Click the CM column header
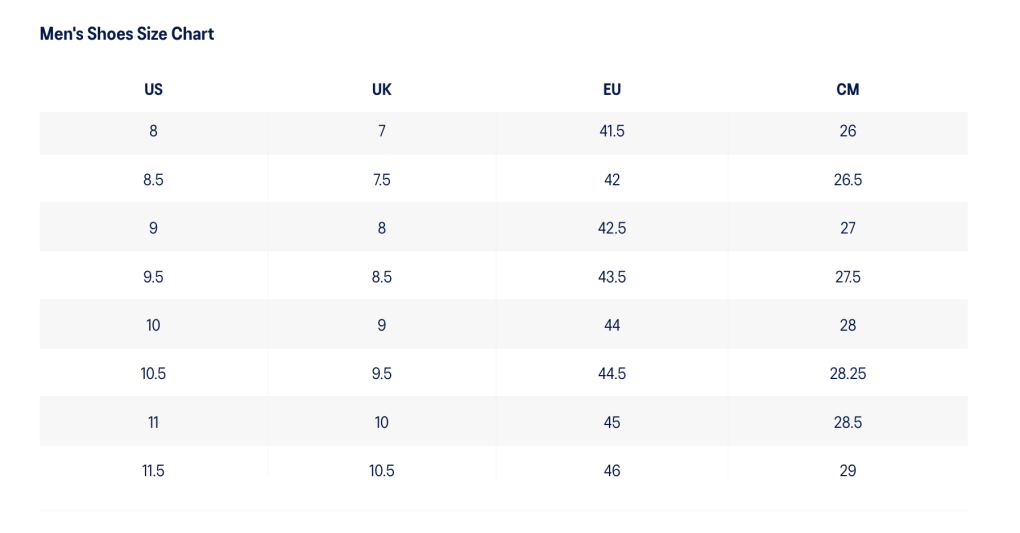 coord(848,89)
